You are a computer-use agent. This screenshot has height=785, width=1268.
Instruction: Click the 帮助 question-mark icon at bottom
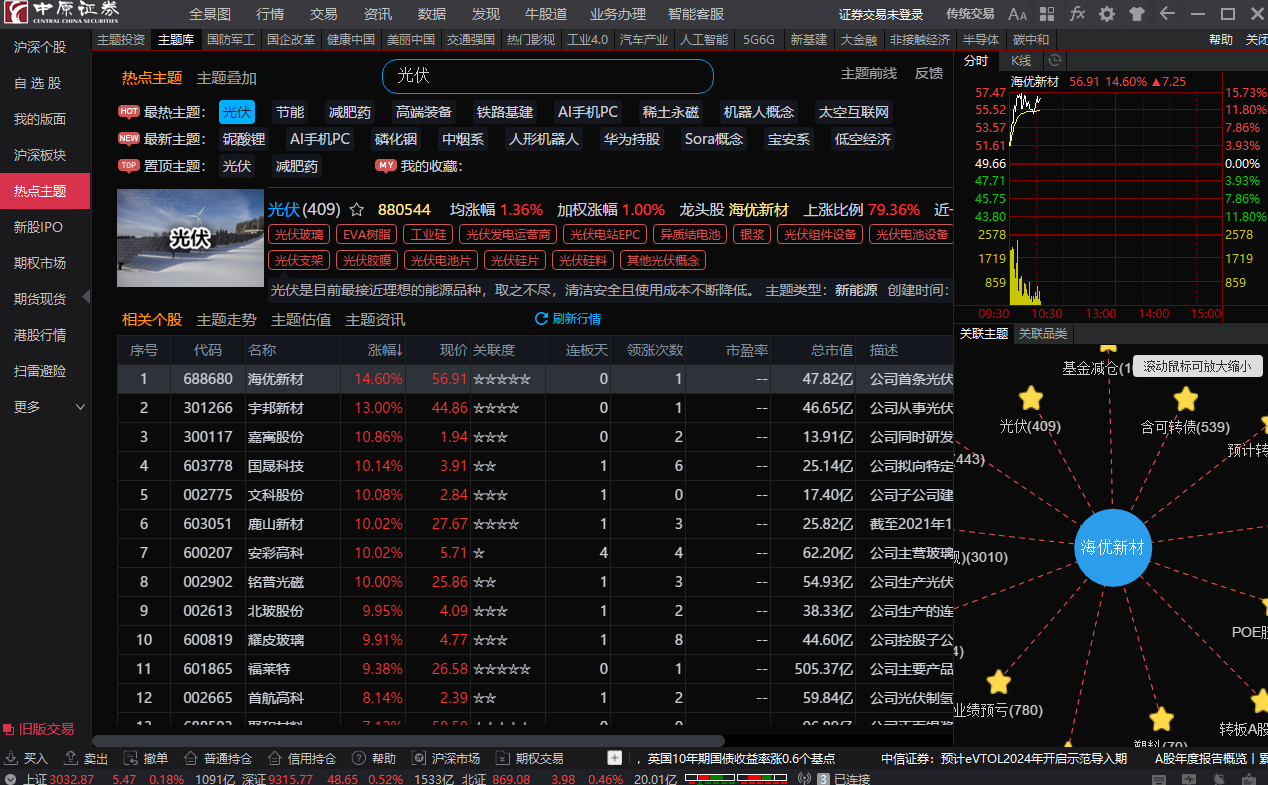pos(358,758)
